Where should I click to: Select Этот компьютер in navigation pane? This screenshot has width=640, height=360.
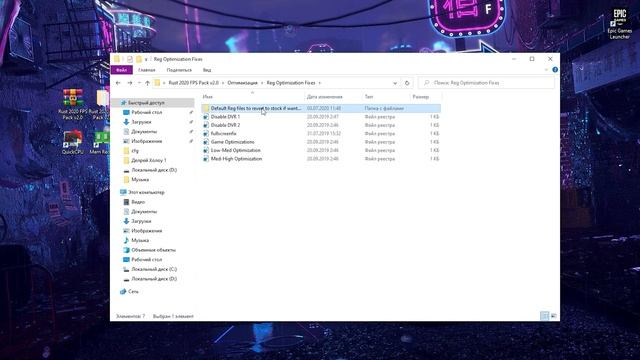click(x=146, y=192)
